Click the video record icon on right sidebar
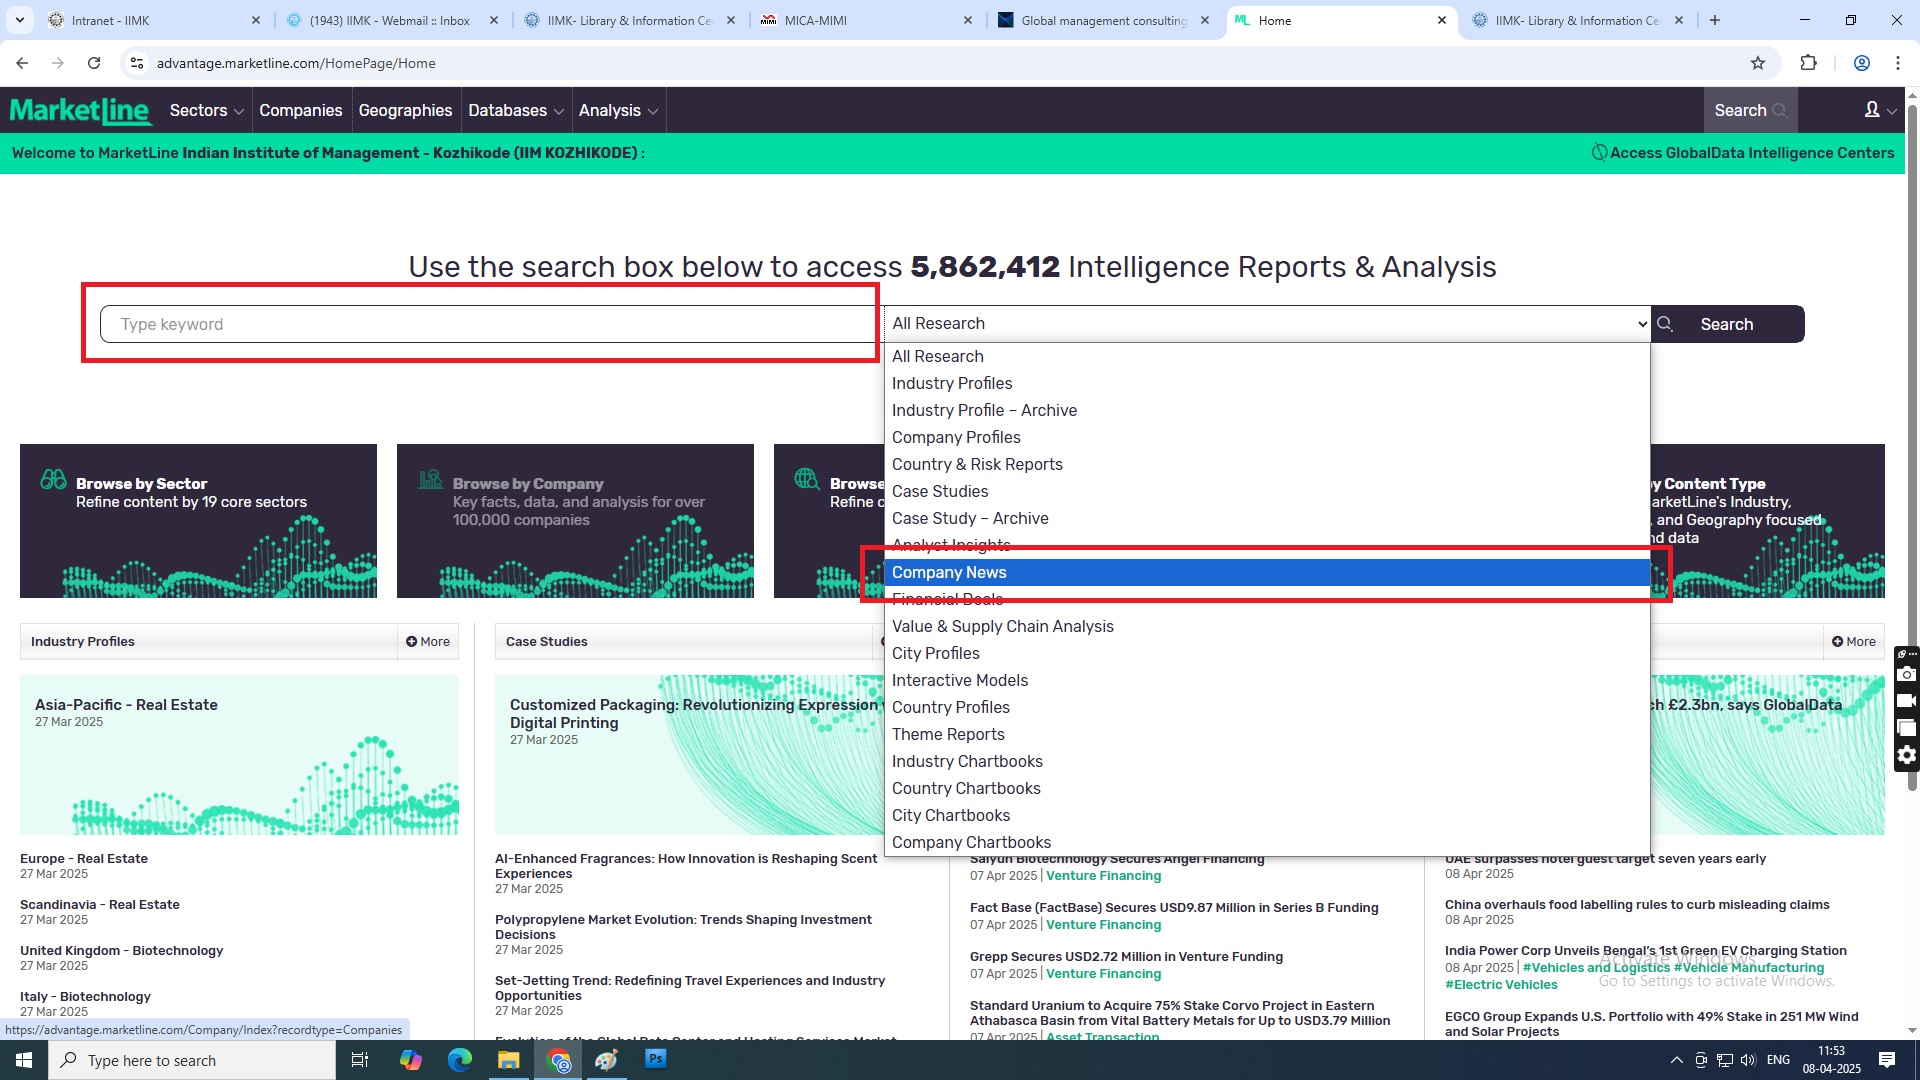The width and height of the screenshot is (1920, 1080). (1906, 701)
